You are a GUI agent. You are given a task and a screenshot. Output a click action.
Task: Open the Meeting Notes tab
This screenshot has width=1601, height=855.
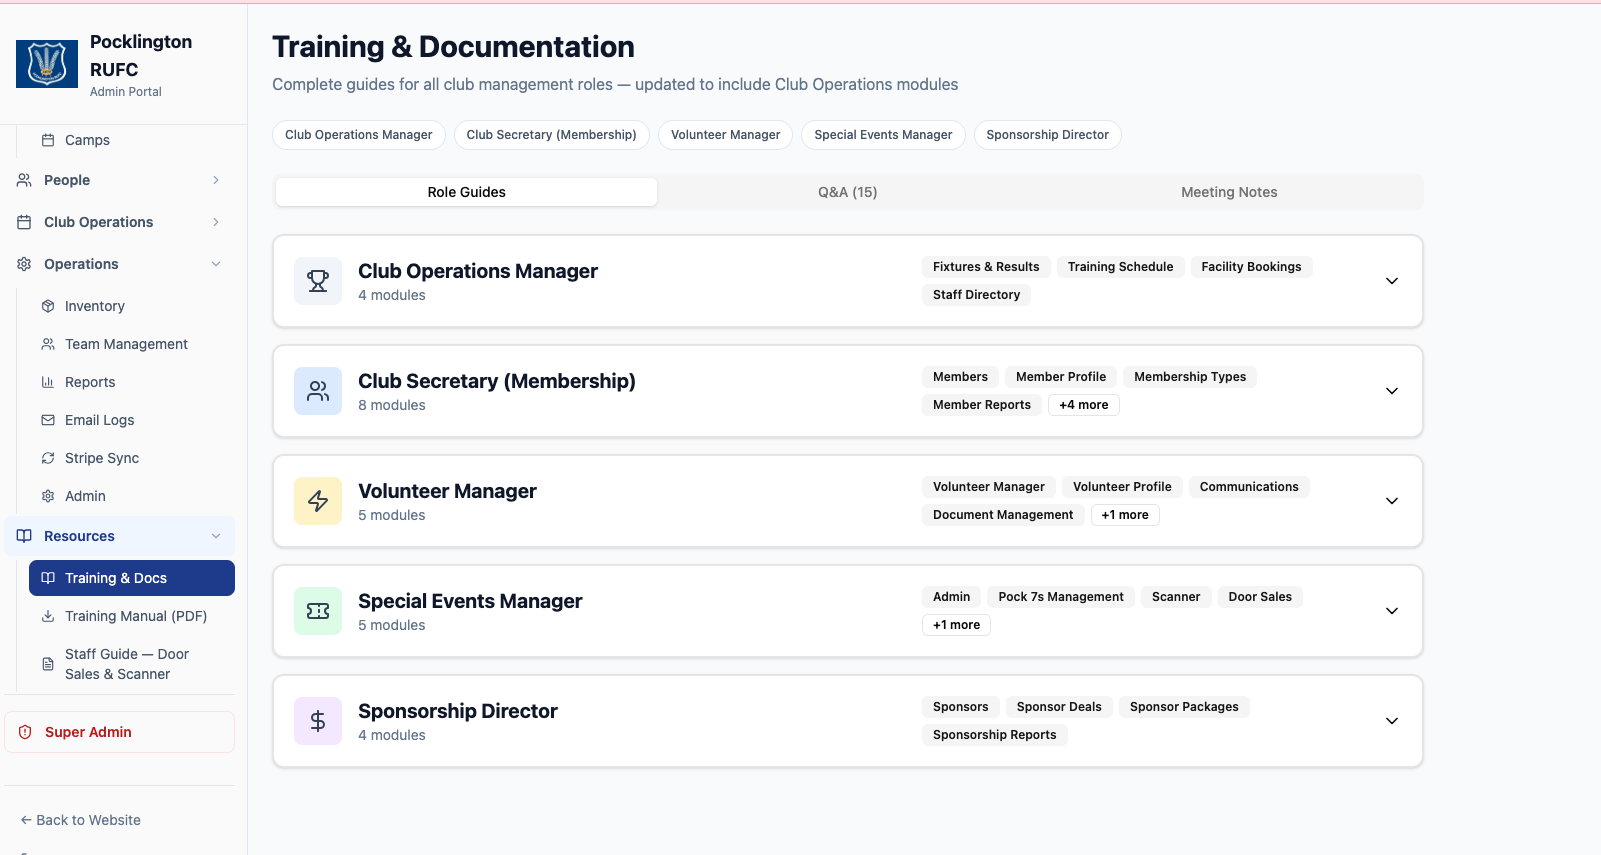(1229, 192)
